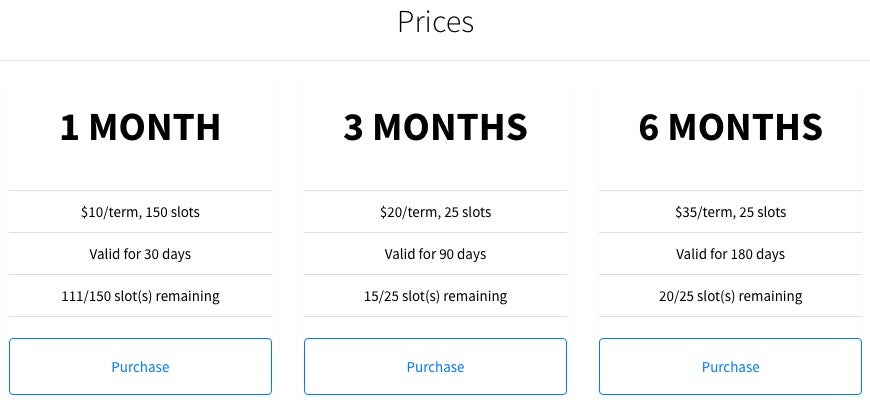Click the $35/term, 25 slots row
This screenshot has height=405, width=870.
[x=730, y=212]
